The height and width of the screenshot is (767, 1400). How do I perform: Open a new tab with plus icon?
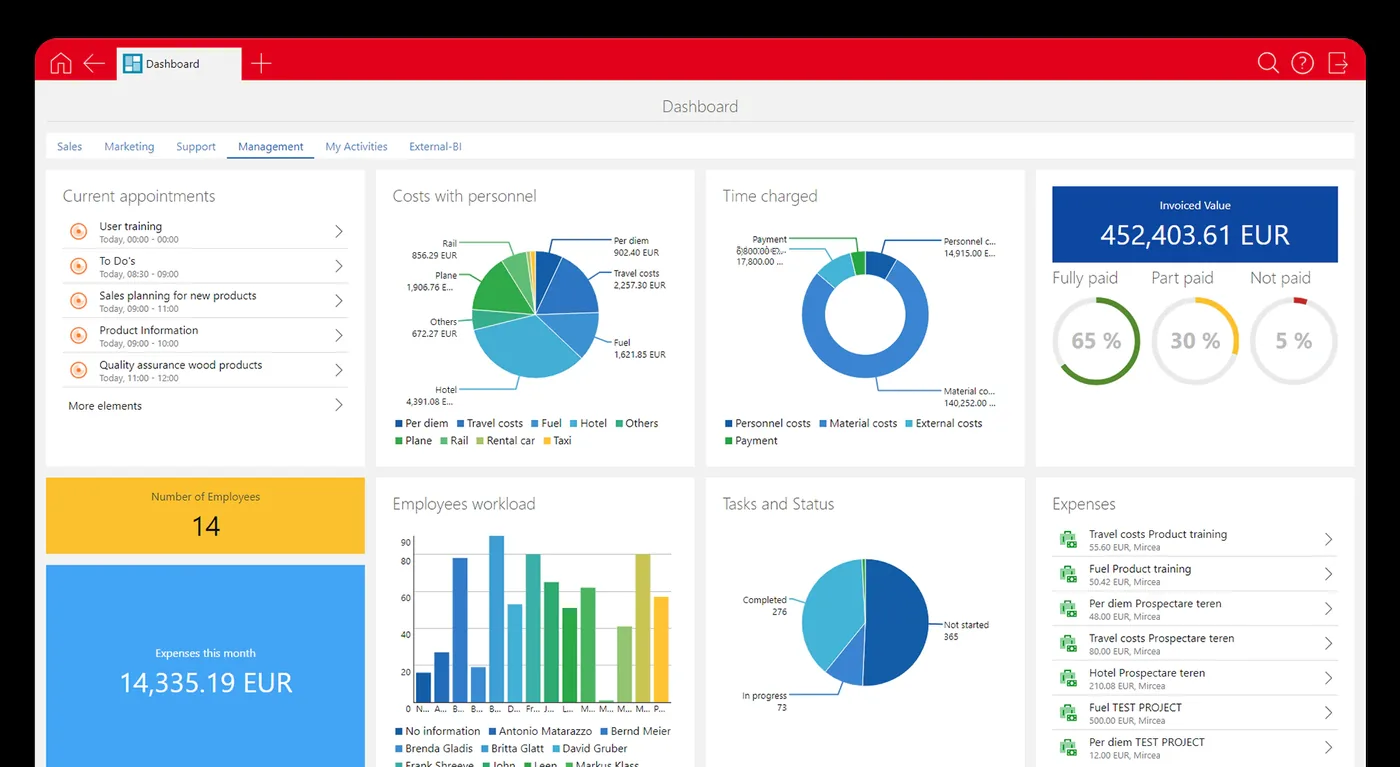pos(261,63)
